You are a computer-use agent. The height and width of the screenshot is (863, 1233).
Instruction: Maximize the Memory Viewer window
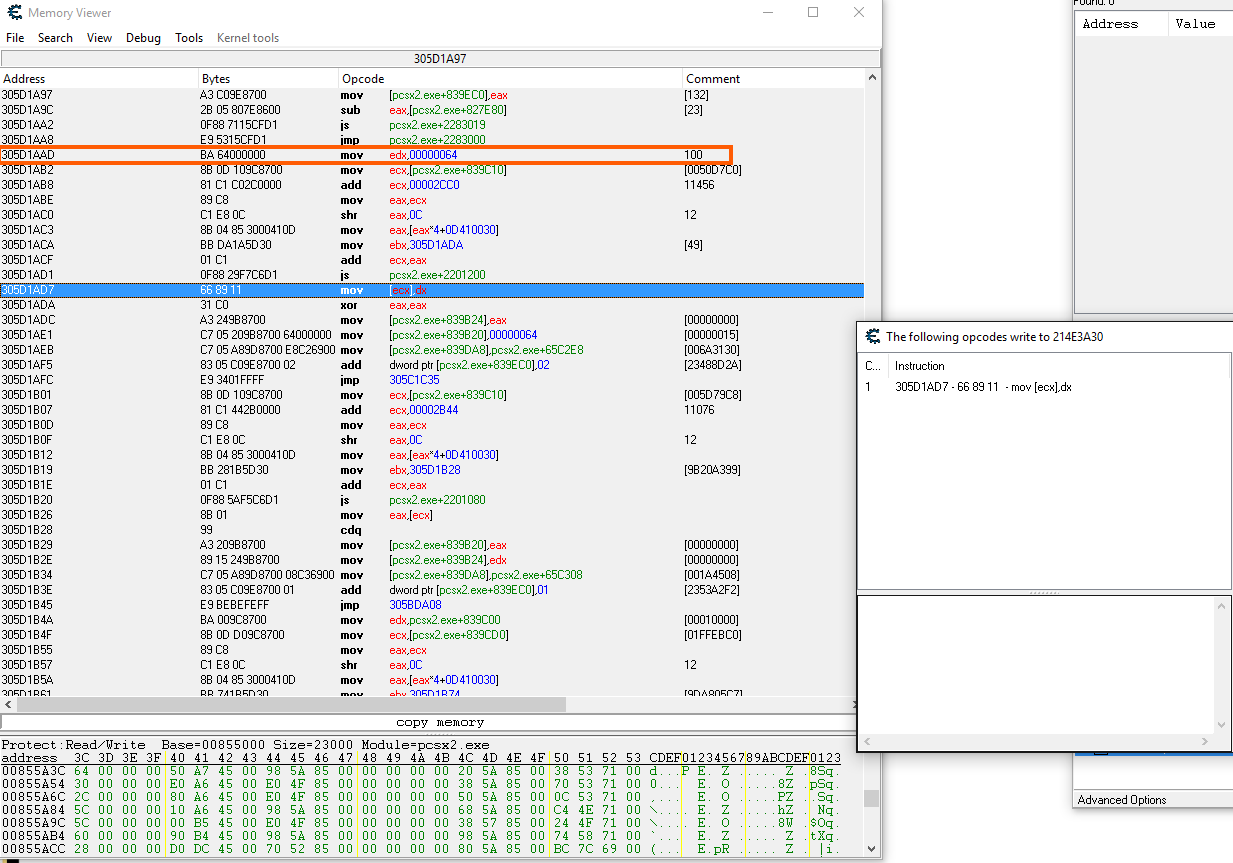point(813,13)
